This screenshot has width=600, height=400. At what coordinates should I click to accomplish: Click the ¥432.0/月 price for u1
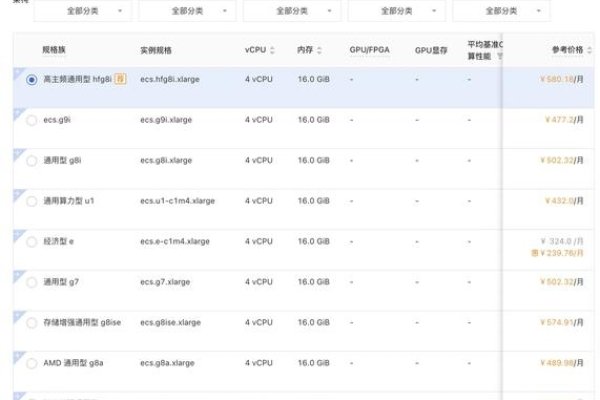(564, 201)
